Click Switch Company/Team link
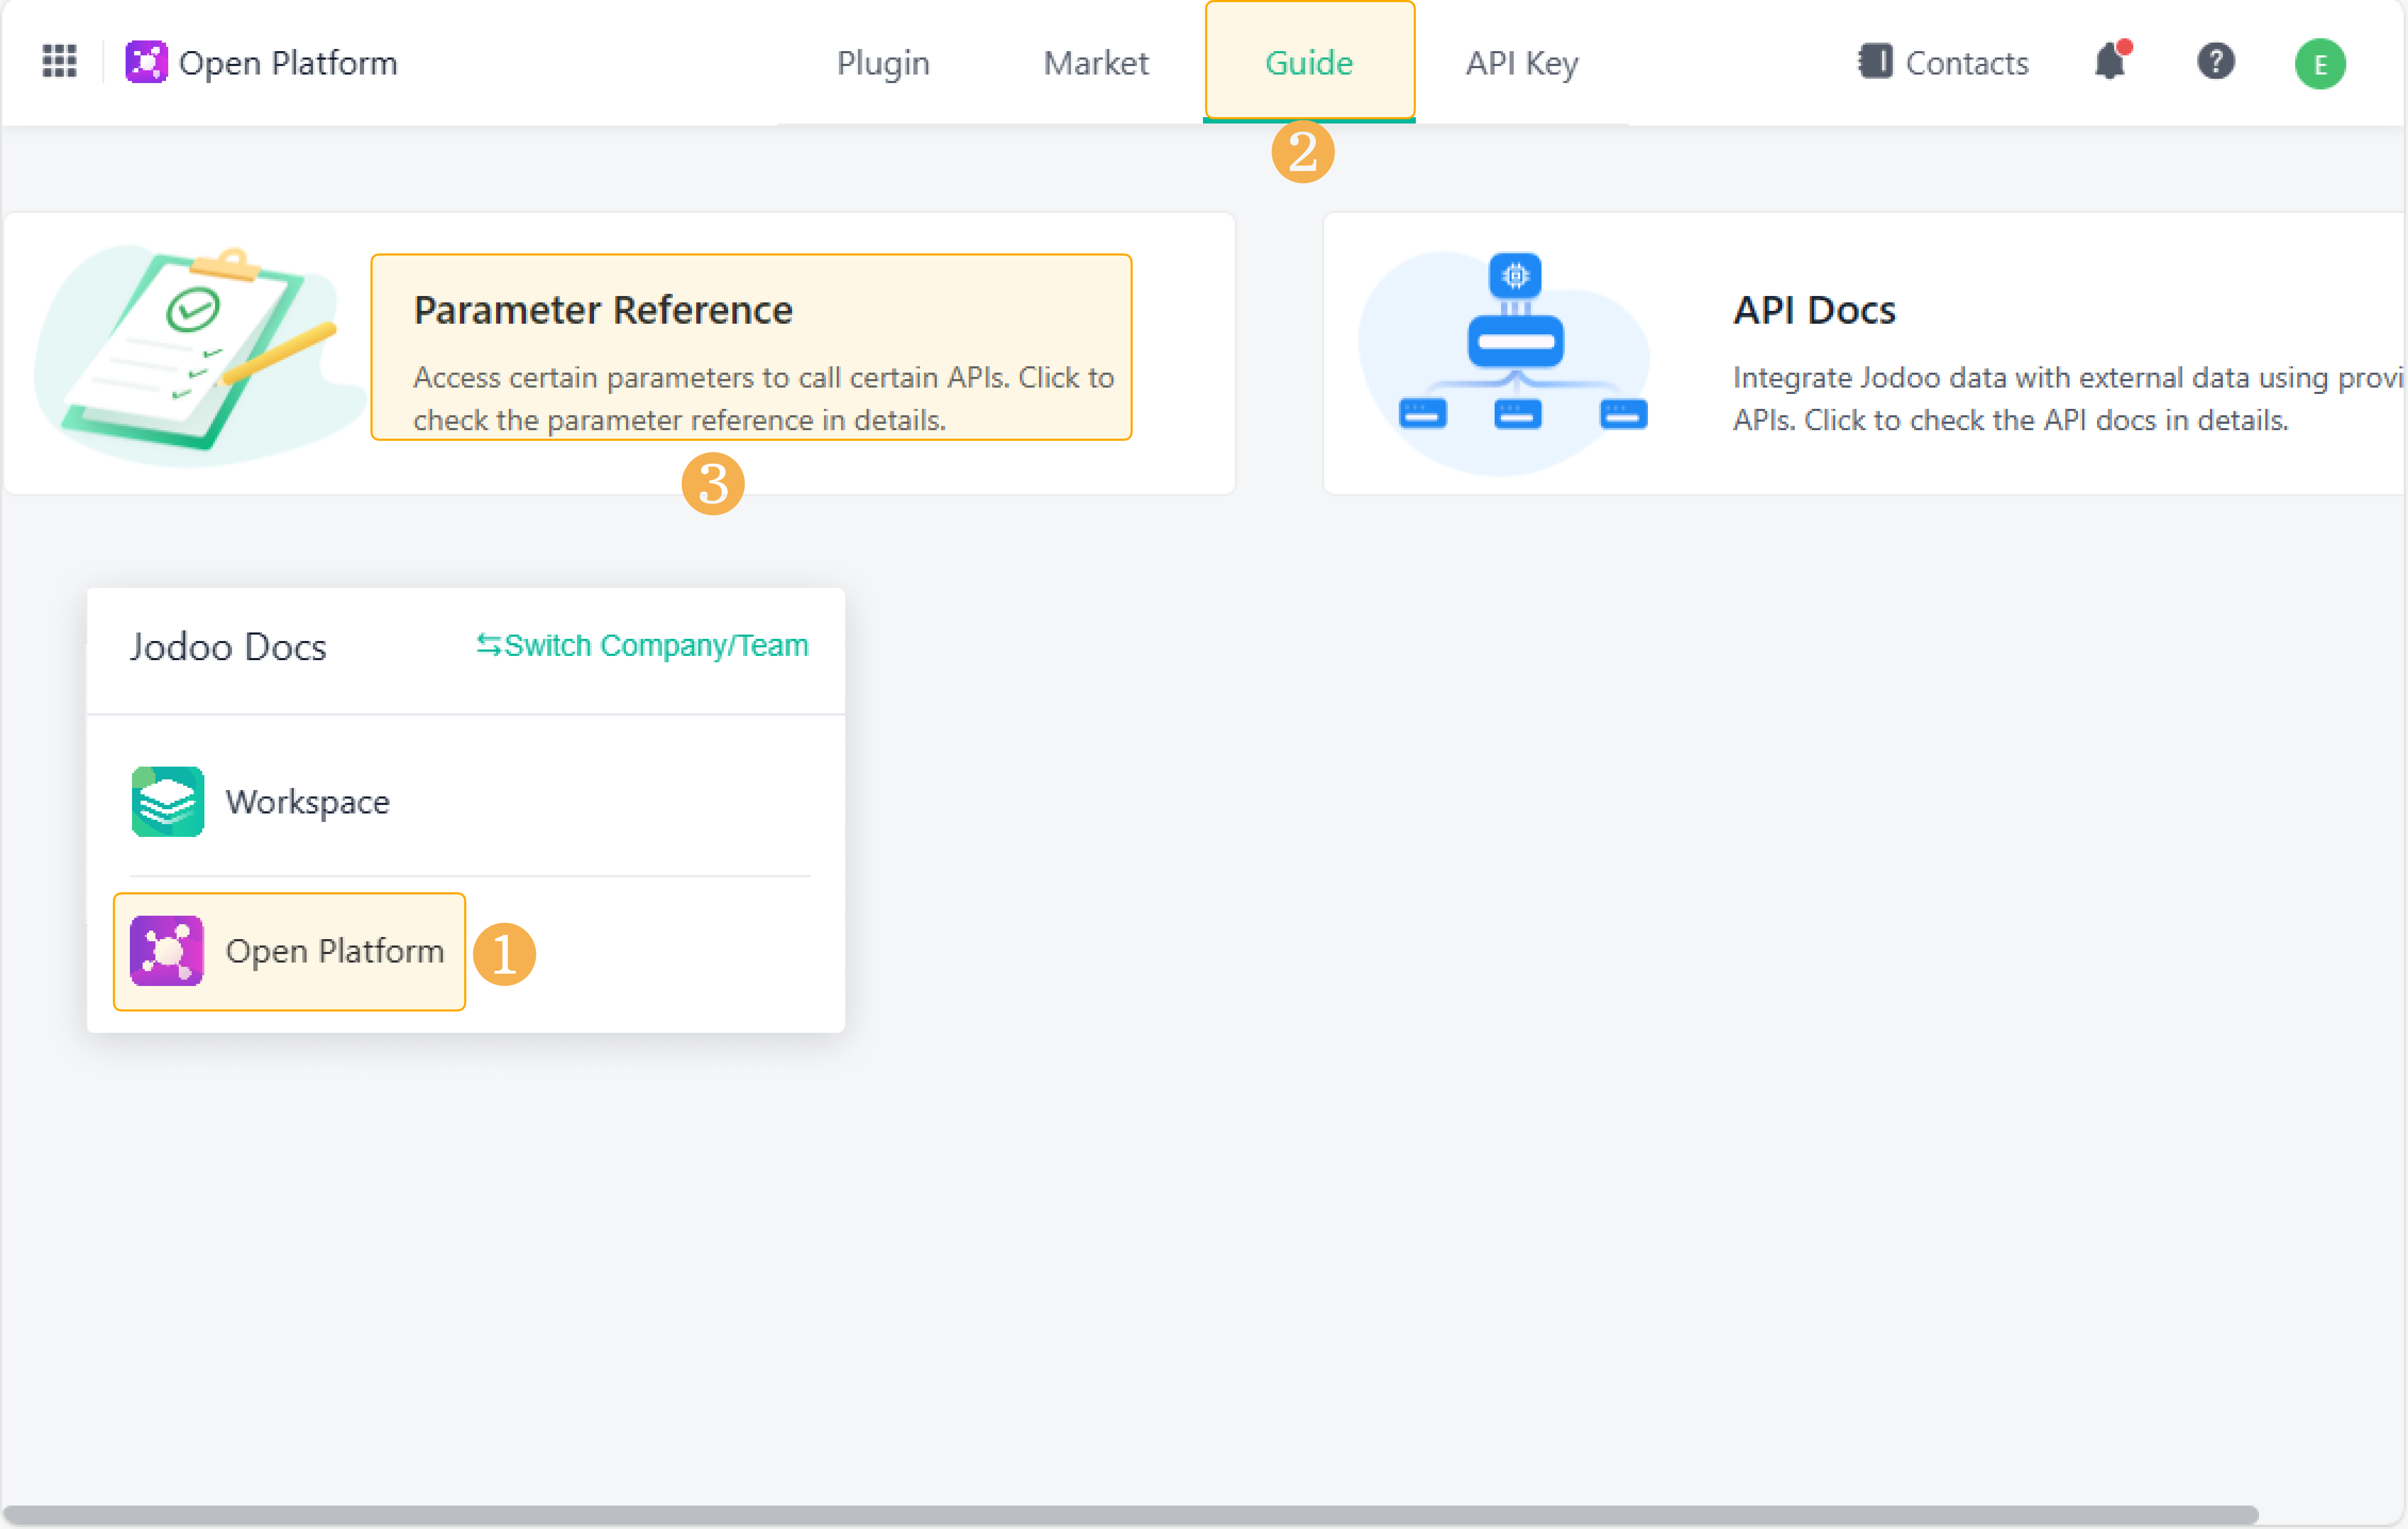The image size is (2408, 1529). [x=642, y=646]
